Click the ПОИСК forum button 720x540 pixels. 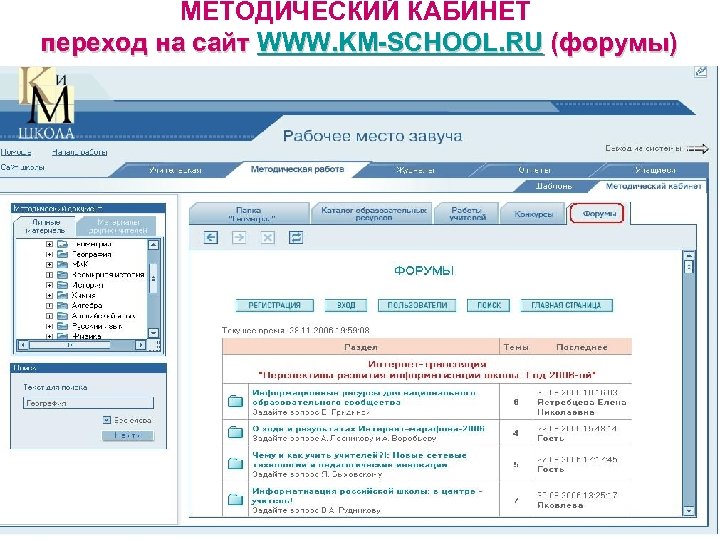click(489, 305)
